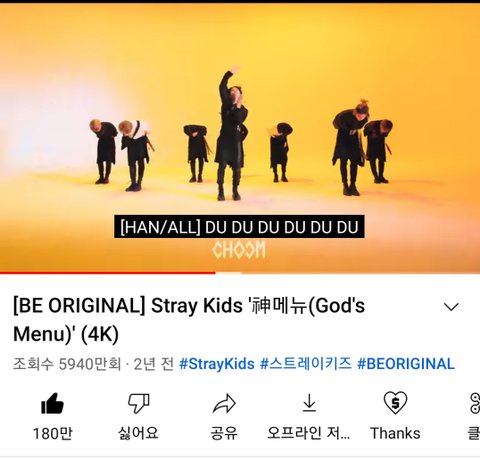Screen dimensions: 480x459
Task: Tap the center dancer in video player
Action: click(231, 133)
